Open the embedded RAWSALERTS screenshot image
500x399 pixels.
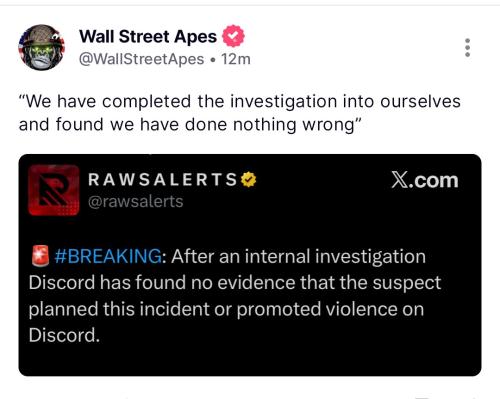pos(250,265)
